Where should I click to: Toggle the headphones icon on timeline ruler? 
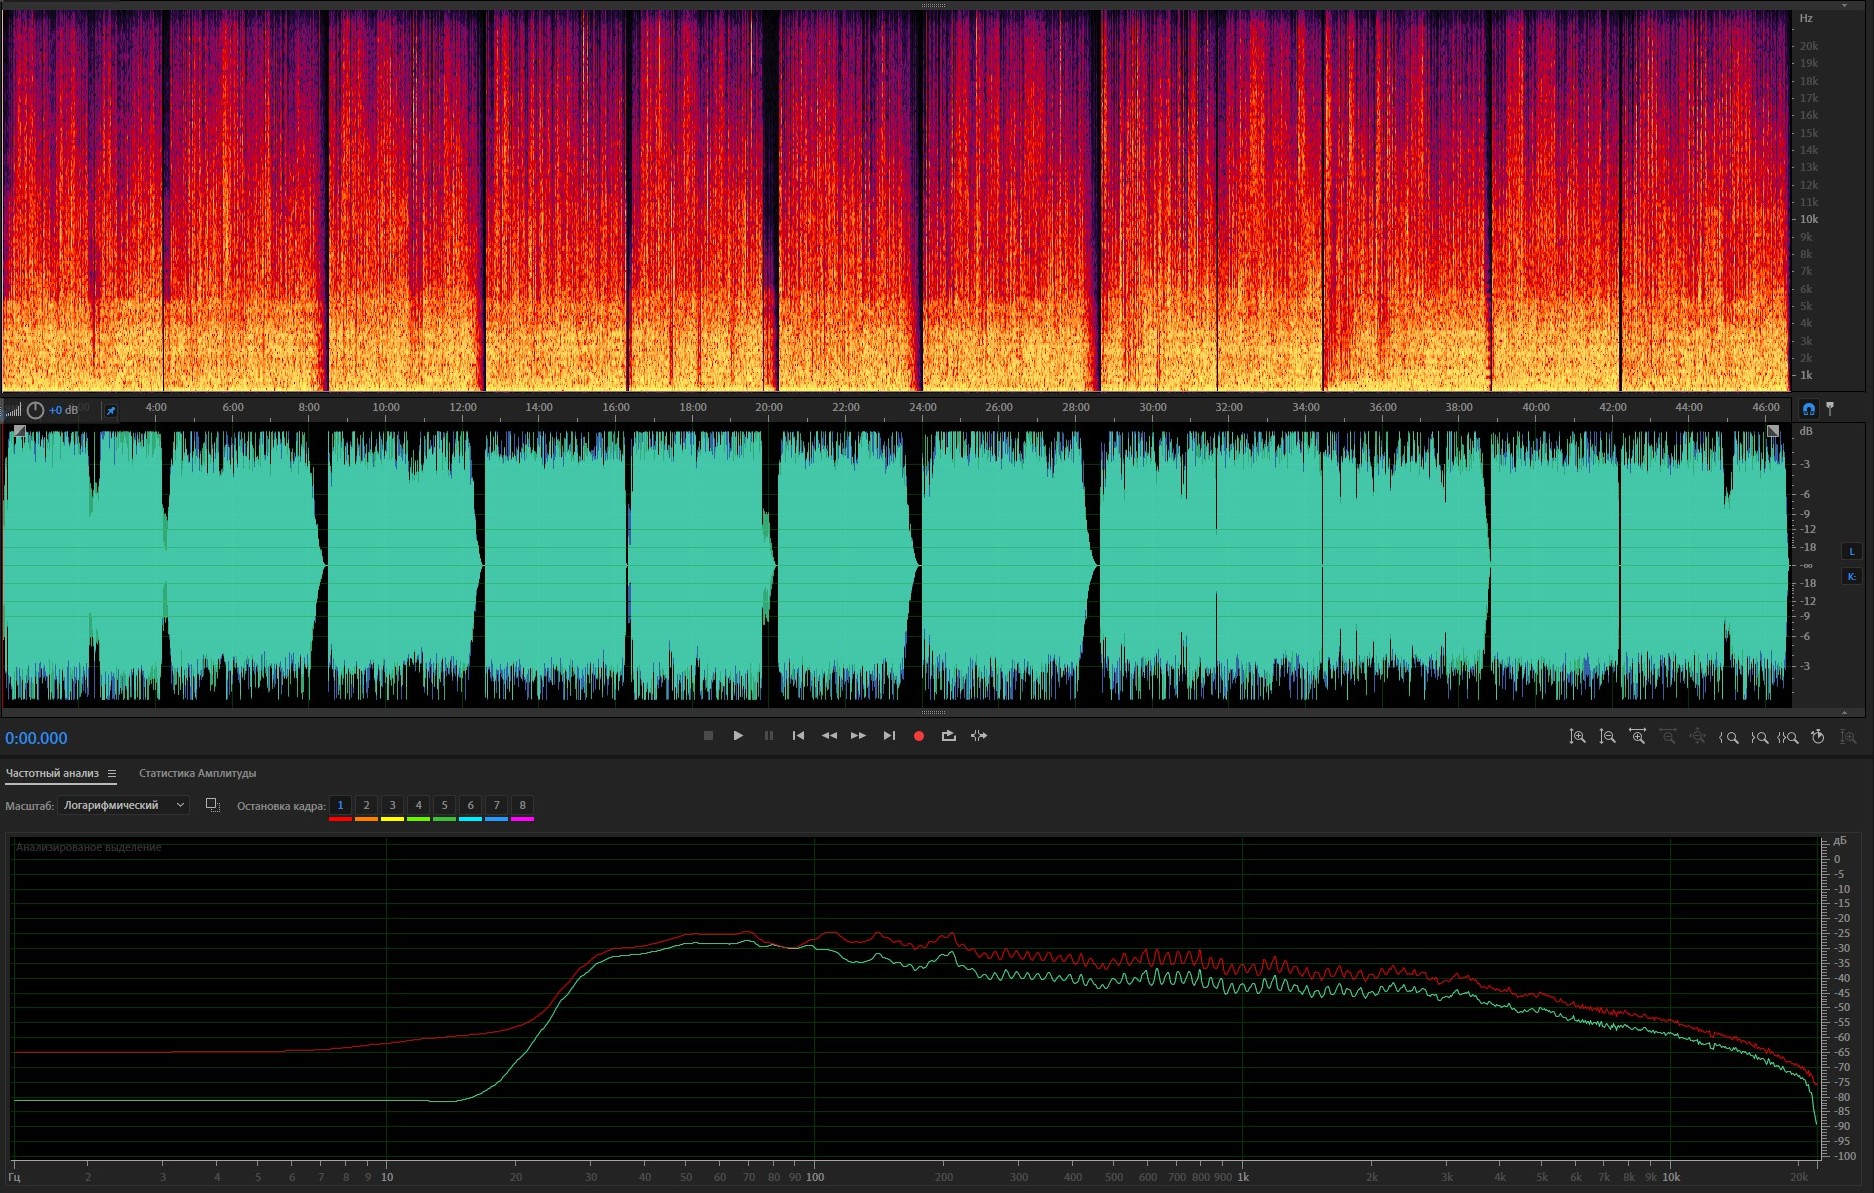point(1808,408)
